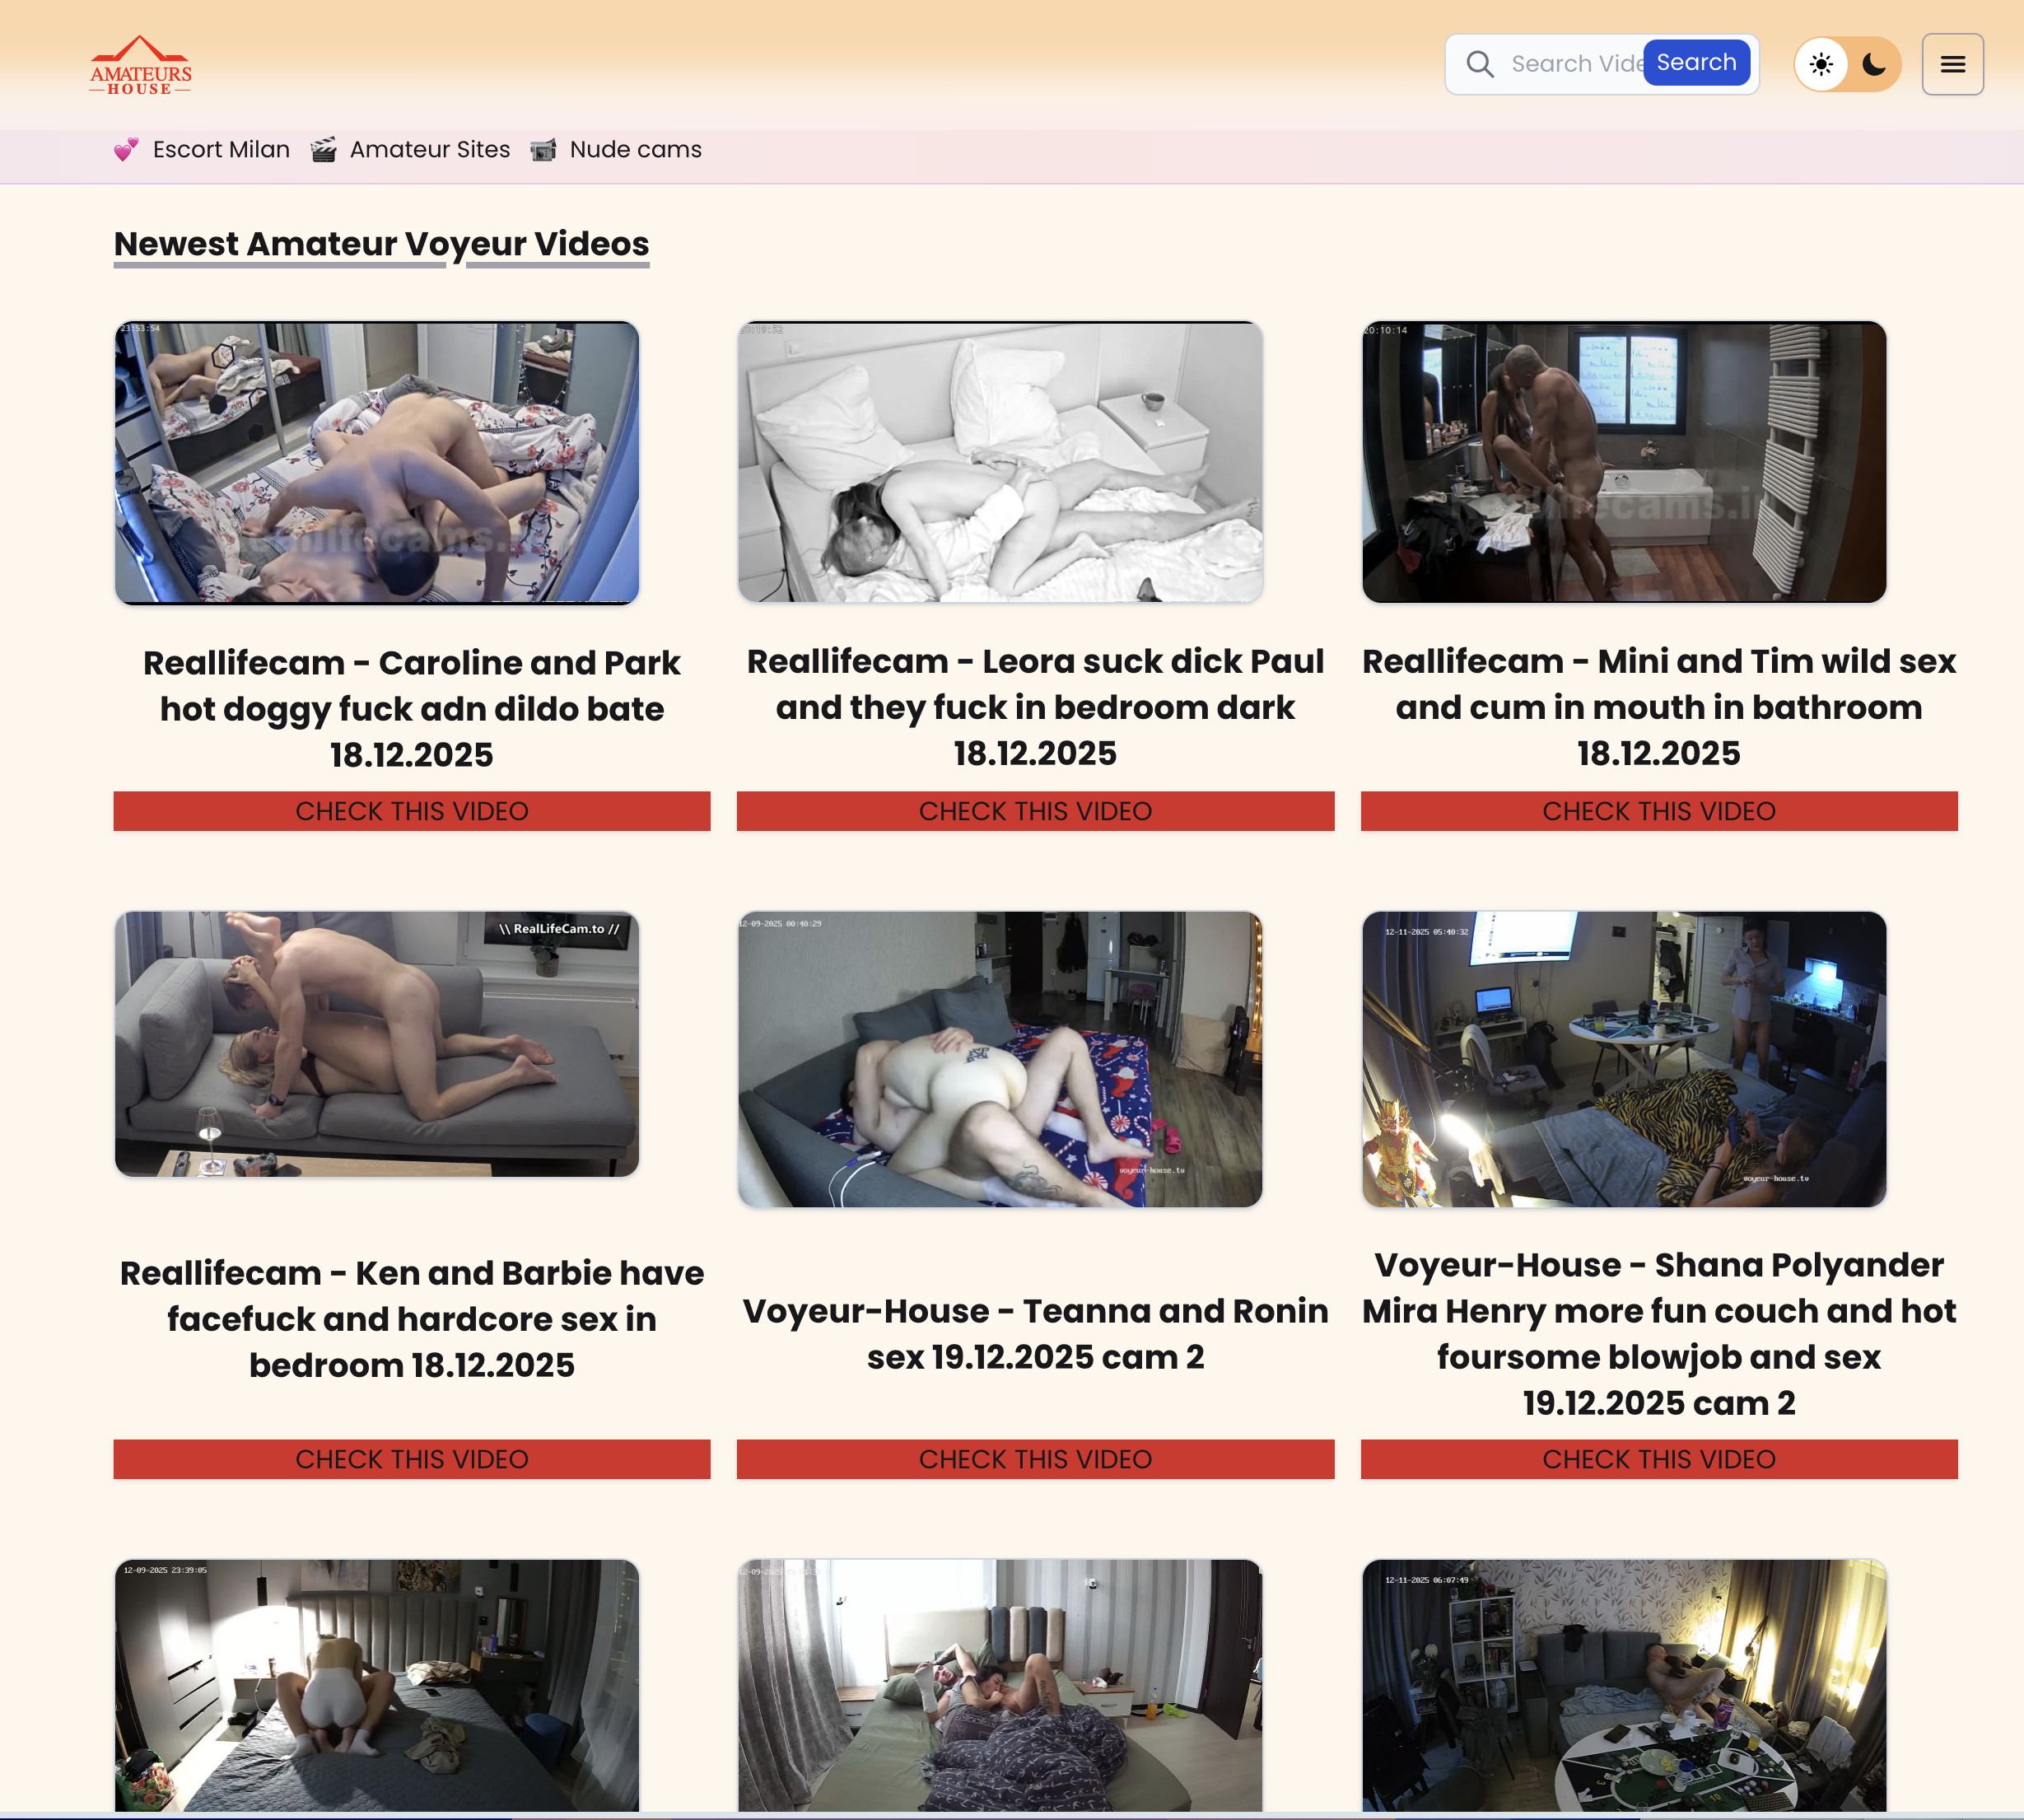Click the clapperboard icon beside Amateur Sites
Viewport: 2024px width, 1820px height.
[323, 150]
